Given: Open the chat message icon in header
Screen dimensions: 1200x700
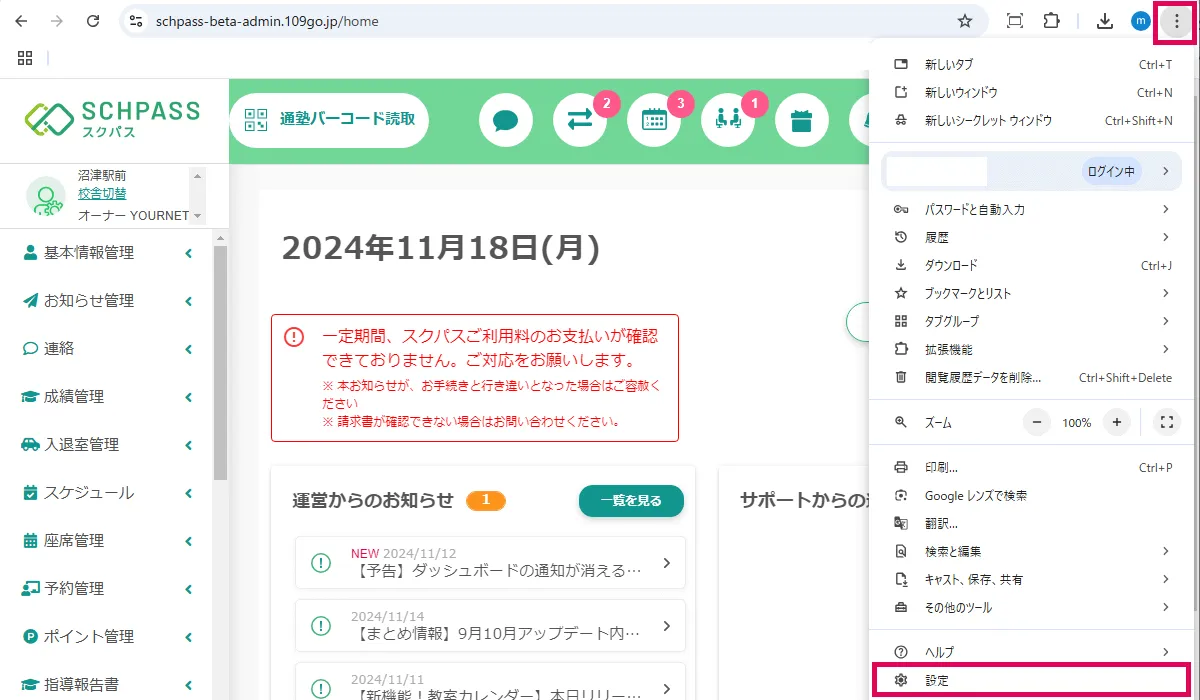Looking at the screenshot, I should pyautogui.click(x=506, y=120).
